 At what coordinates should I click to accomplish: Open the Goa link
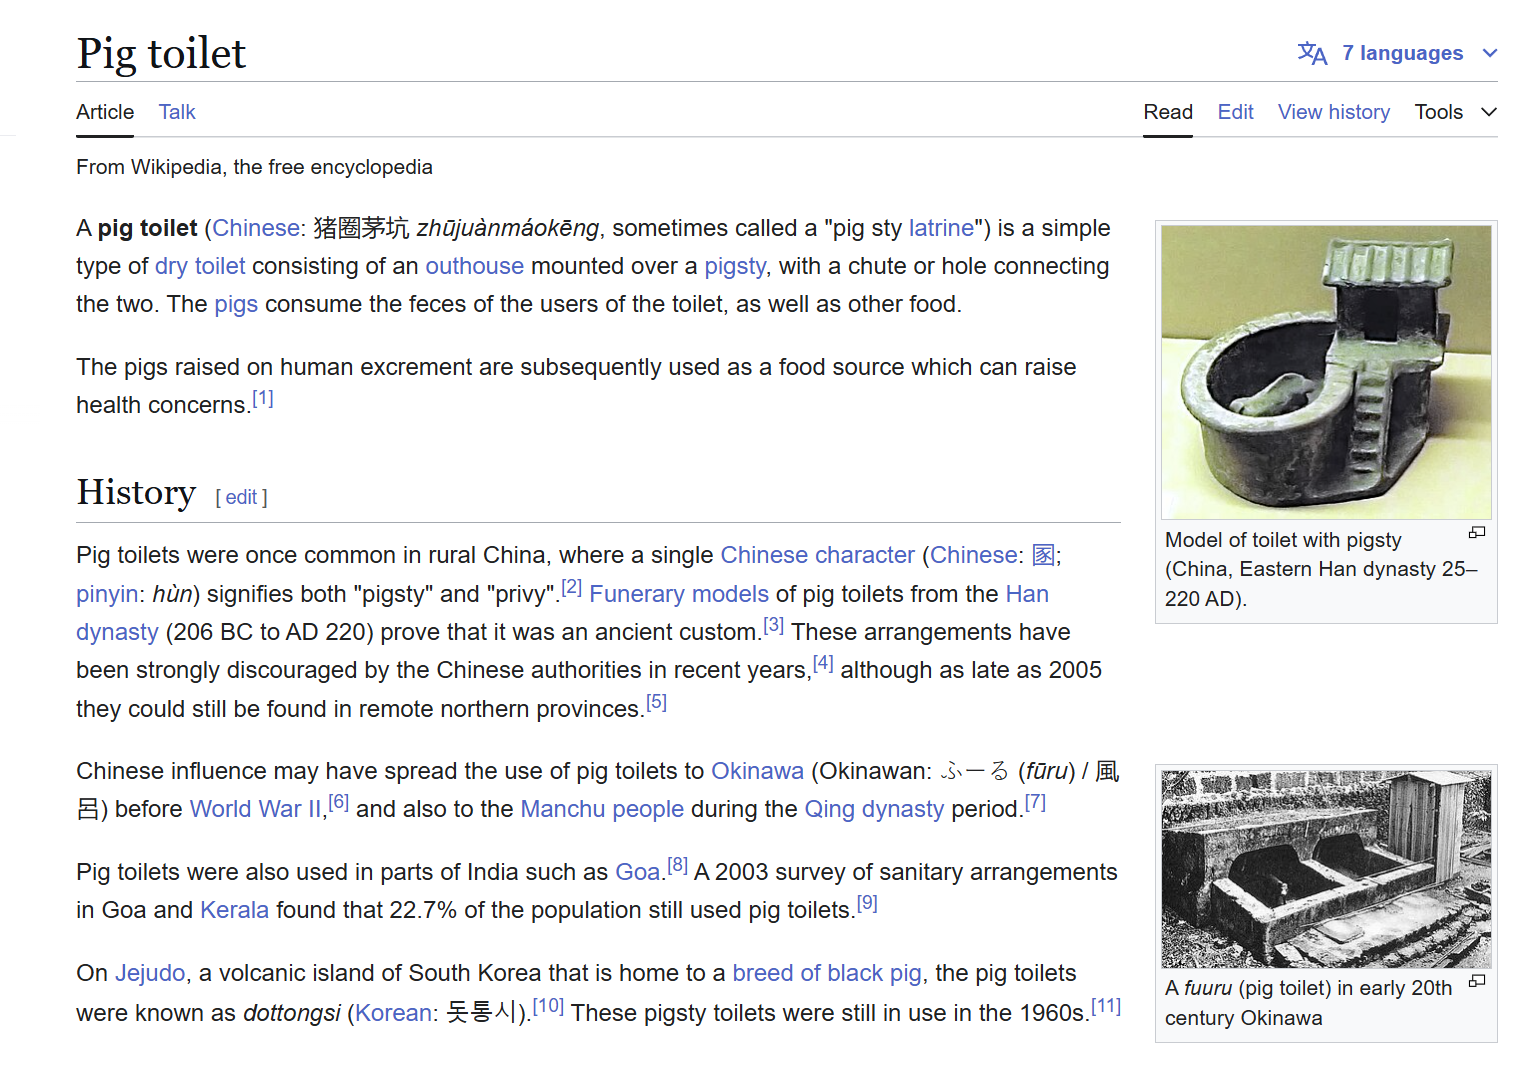[x=637, y=872]
